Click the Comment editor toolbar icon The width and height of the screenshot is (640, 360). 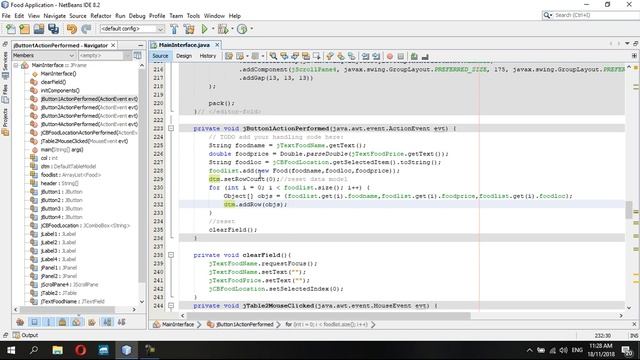414,56
